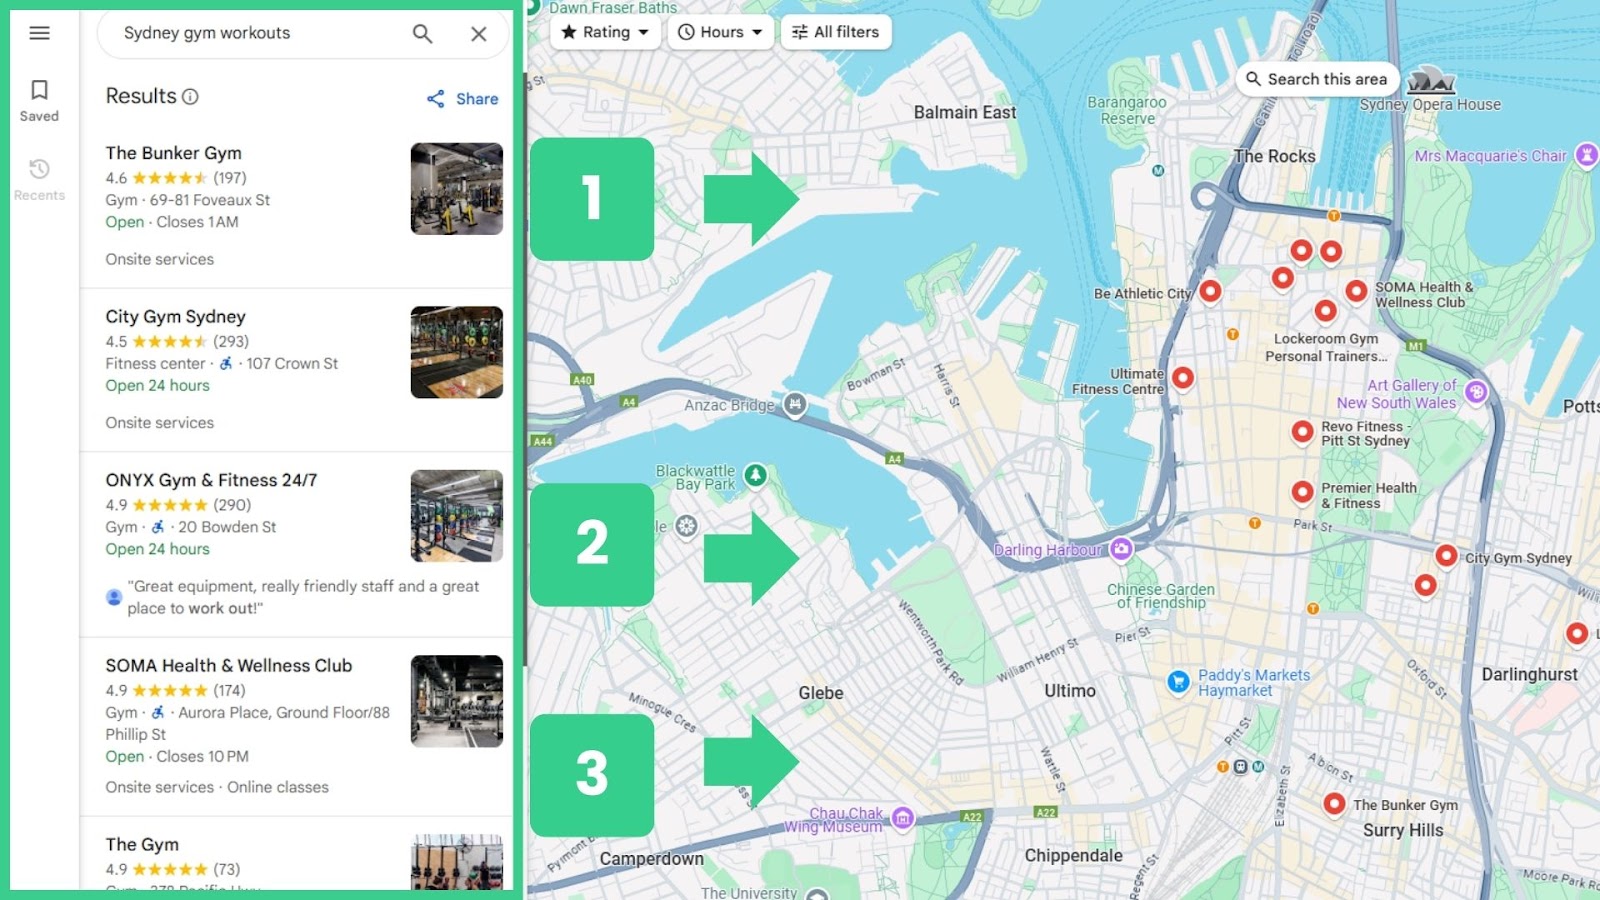Click the Glebe suburb label

[821, 693]
